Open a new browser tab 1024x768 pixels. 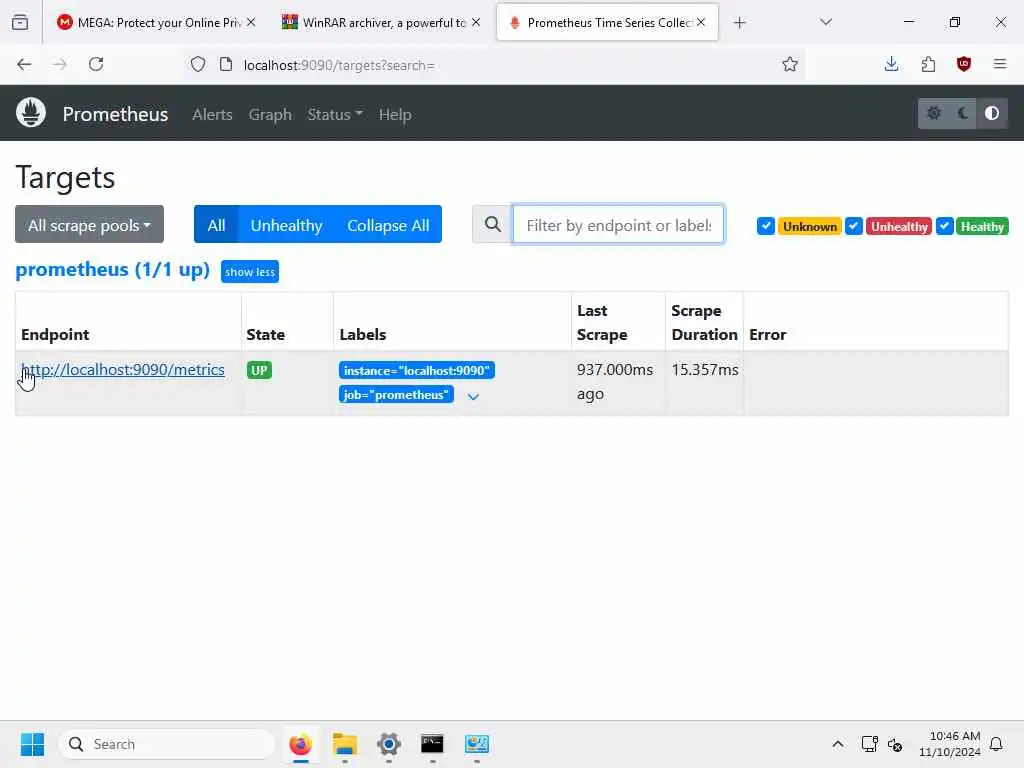[739, 23]
